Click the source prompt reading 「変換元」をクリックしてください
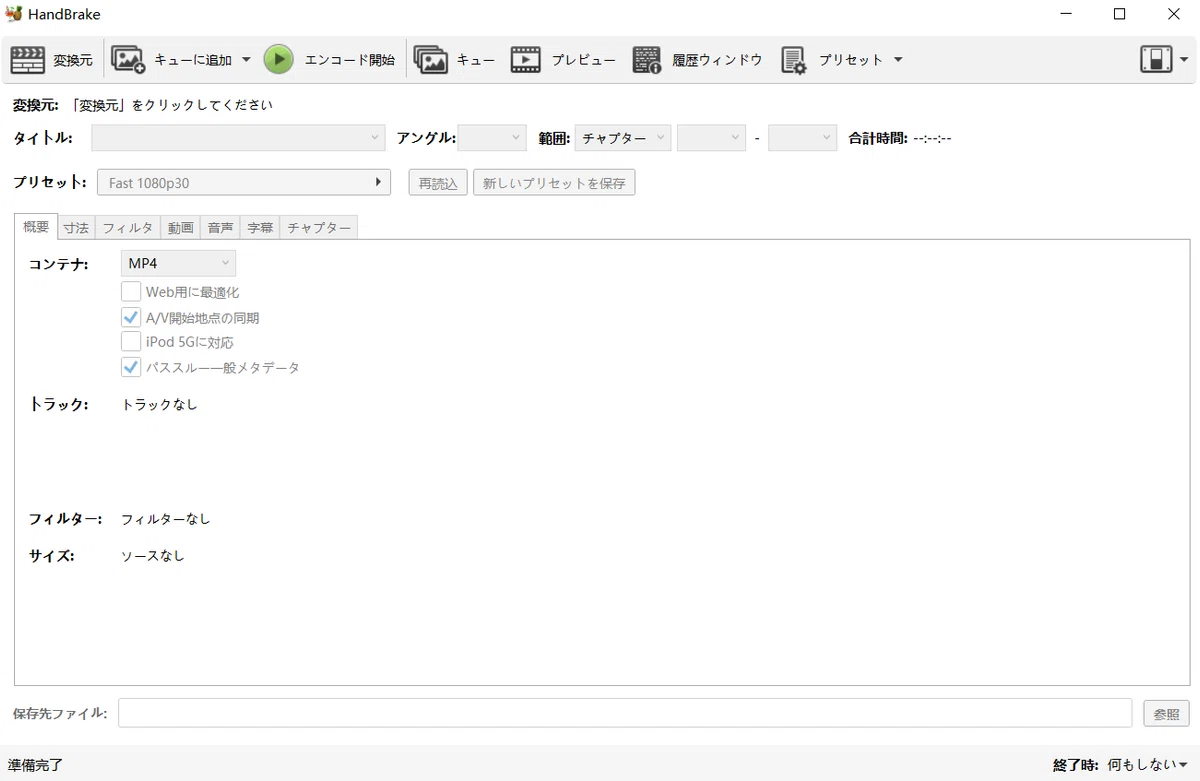 170,104
